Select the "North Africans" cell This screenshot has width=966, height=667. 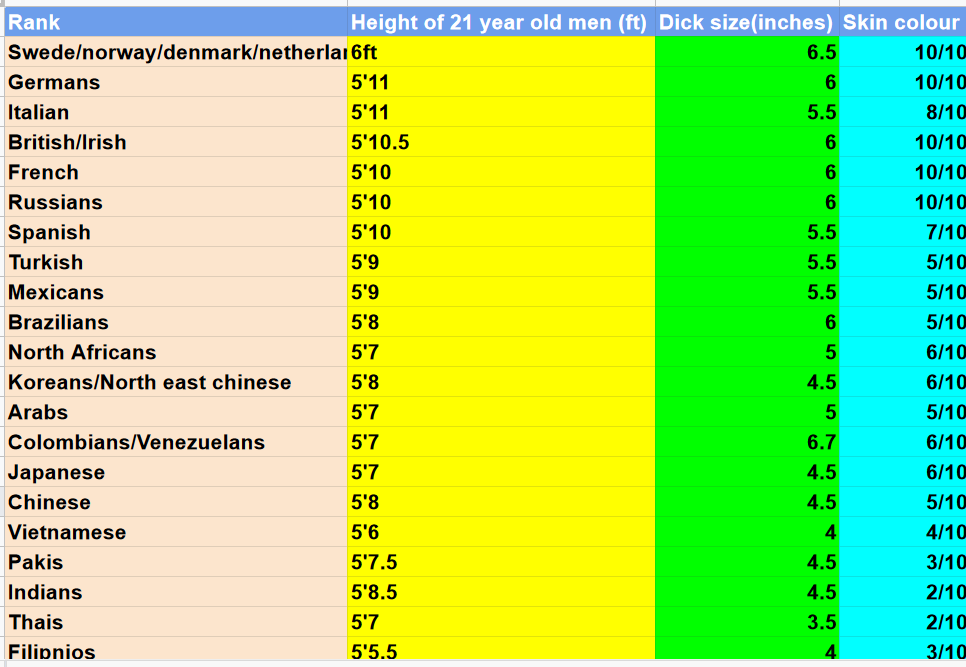[175, 352]
